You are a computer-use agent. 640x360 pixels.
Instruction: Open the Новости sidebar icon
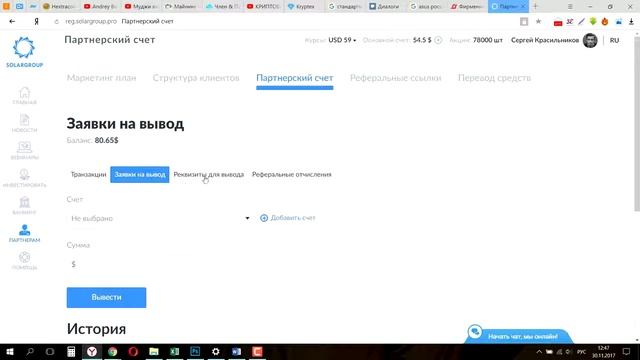pyautogui.click(x=24, y=123)
